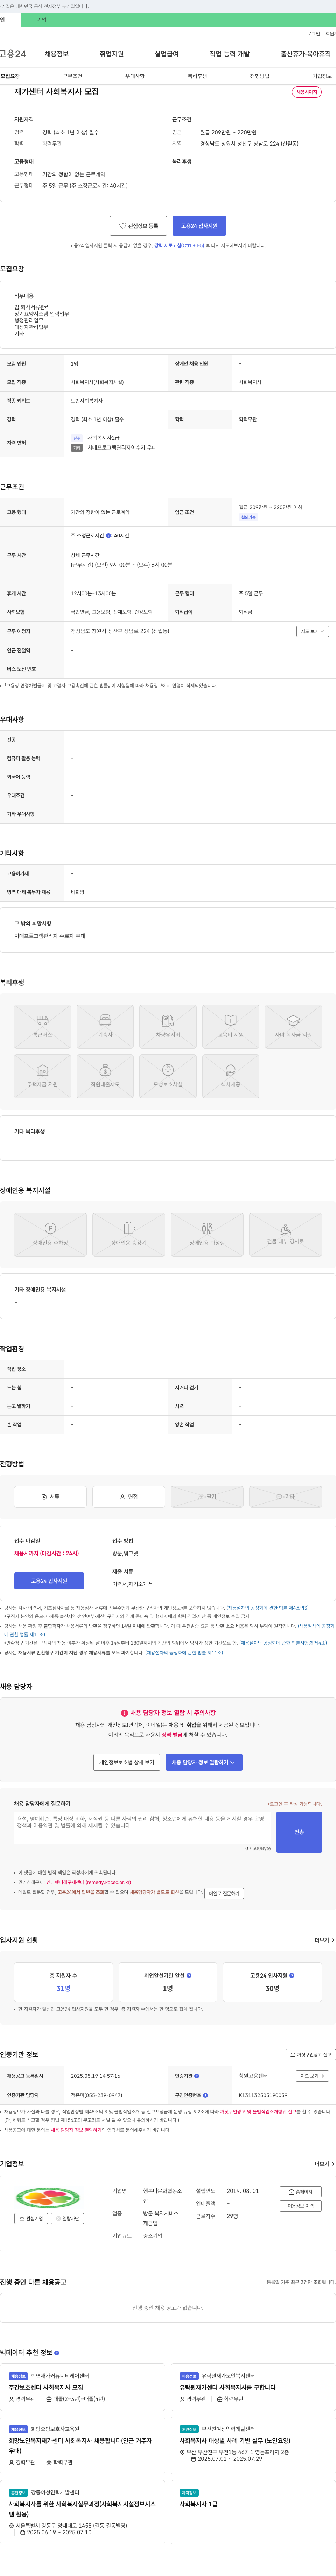Image resolution: width=336 pixels, height=2576 pixels.
Task: Click the 폭행죄구제센터 remedy link
Action: coord(88,1882)
